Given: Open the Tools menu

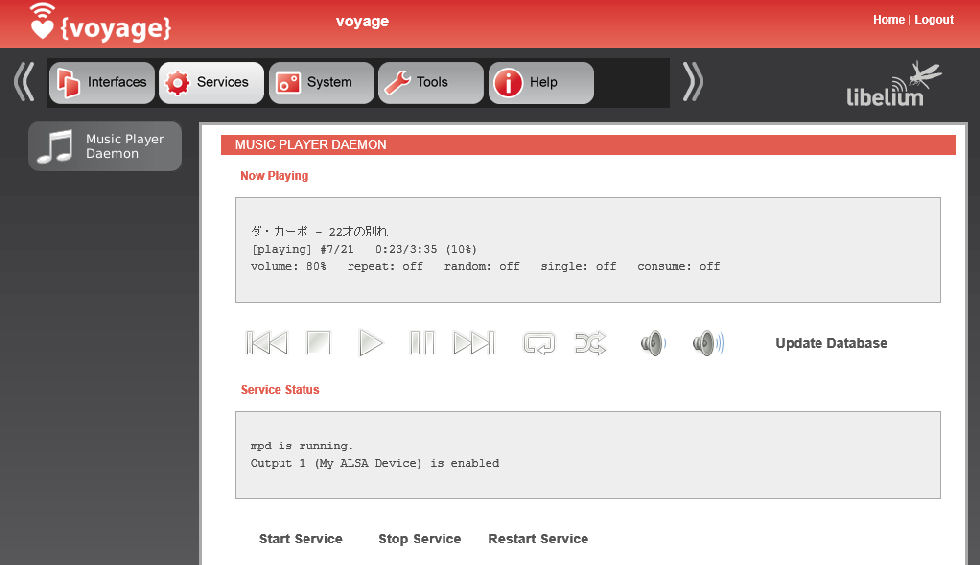Looking at the screenshot, I should (x=430, y=83).
